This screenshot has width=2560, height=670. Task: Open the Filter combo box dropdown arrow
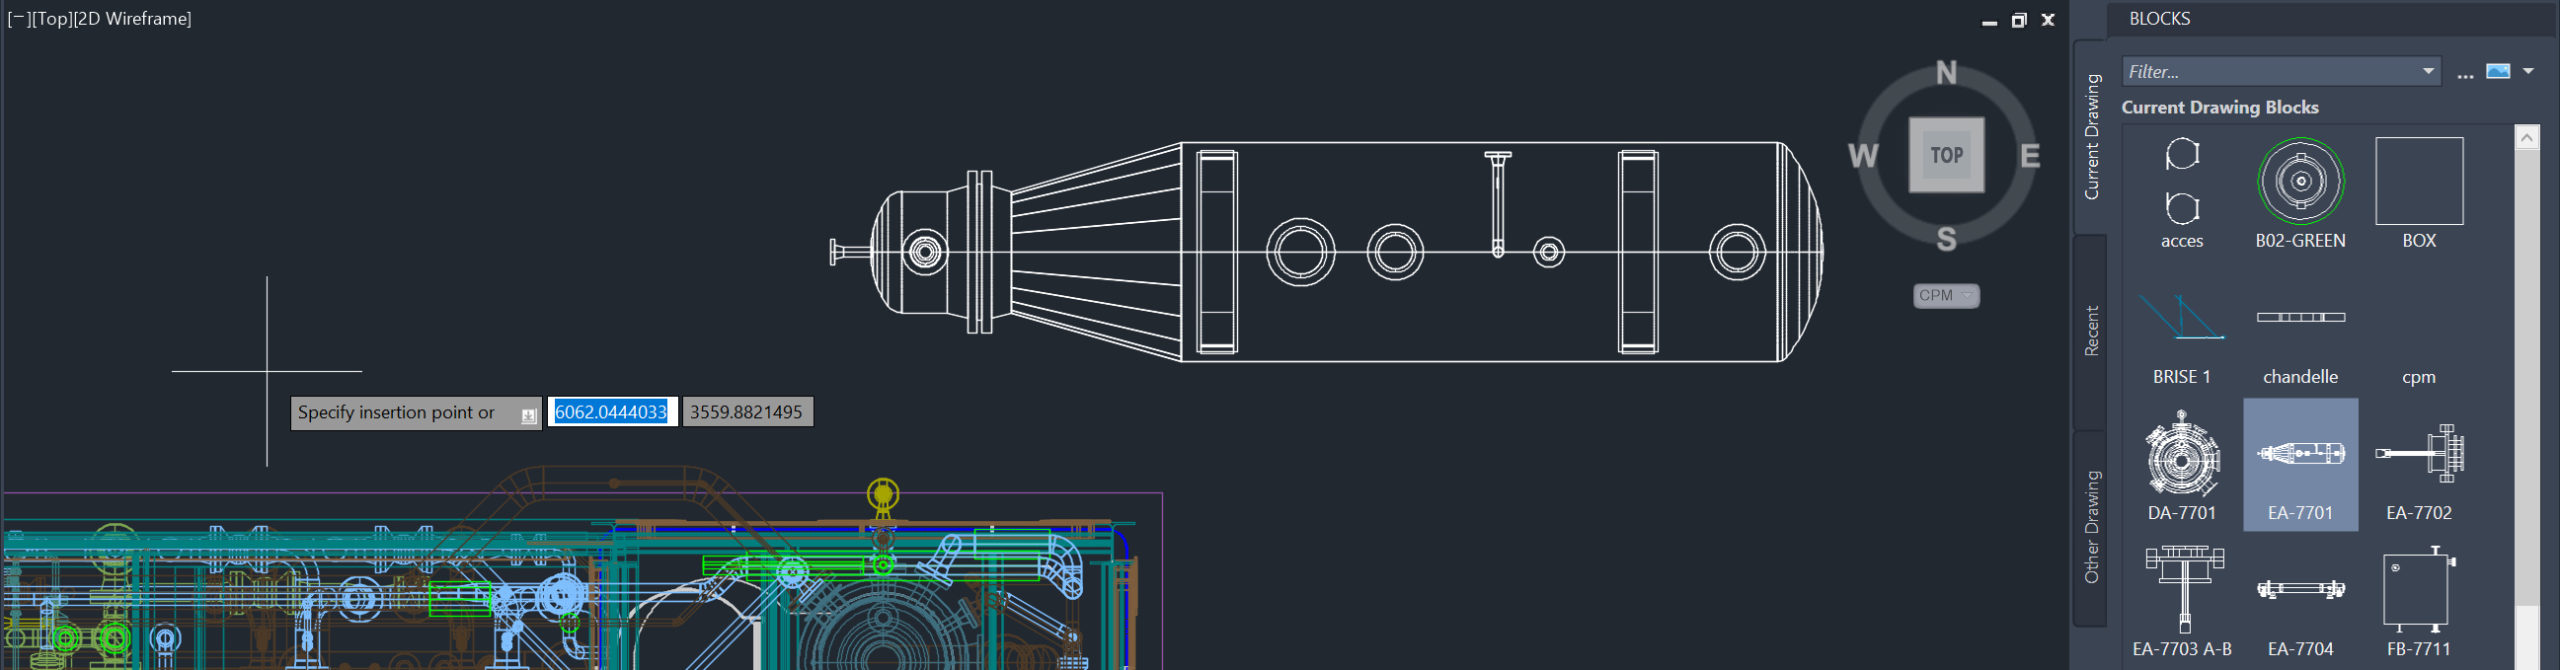[x=2428, y=71]
